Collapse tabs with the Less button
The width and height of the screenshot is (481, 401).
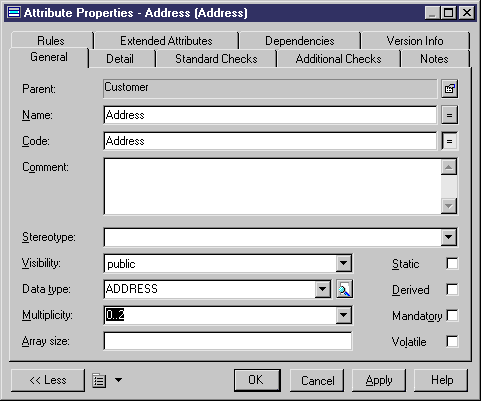click(x=48, y=380)
